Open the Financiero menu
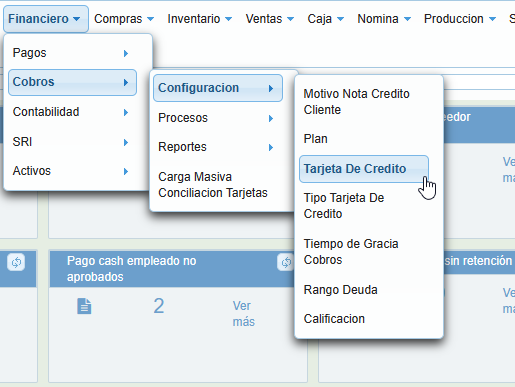 pos(46,19)
